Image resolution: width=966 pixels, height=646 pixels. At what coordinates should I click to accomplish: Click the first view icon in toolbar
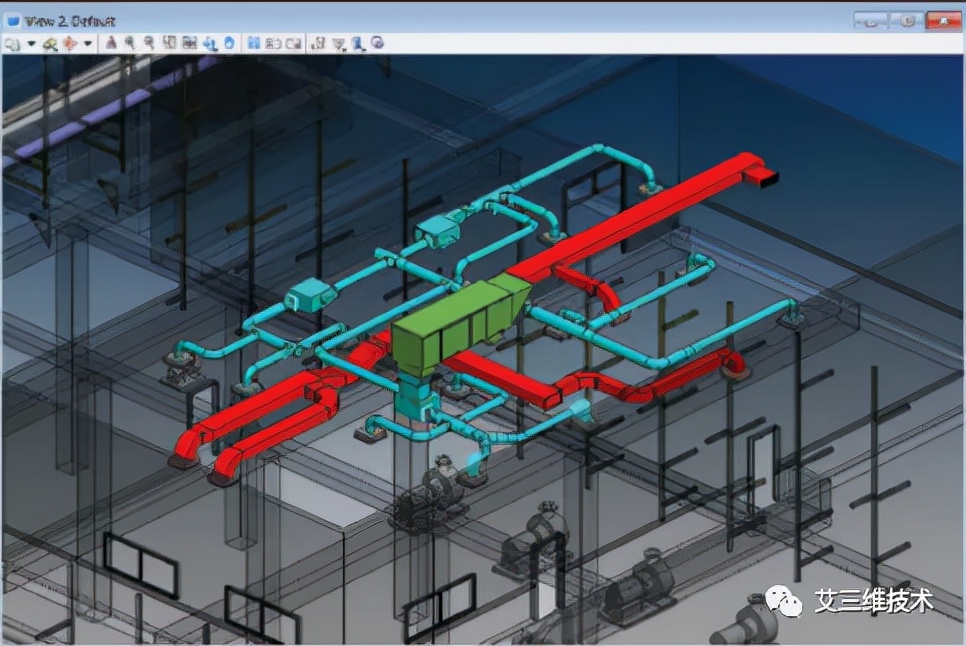click(x=12, y=44)
